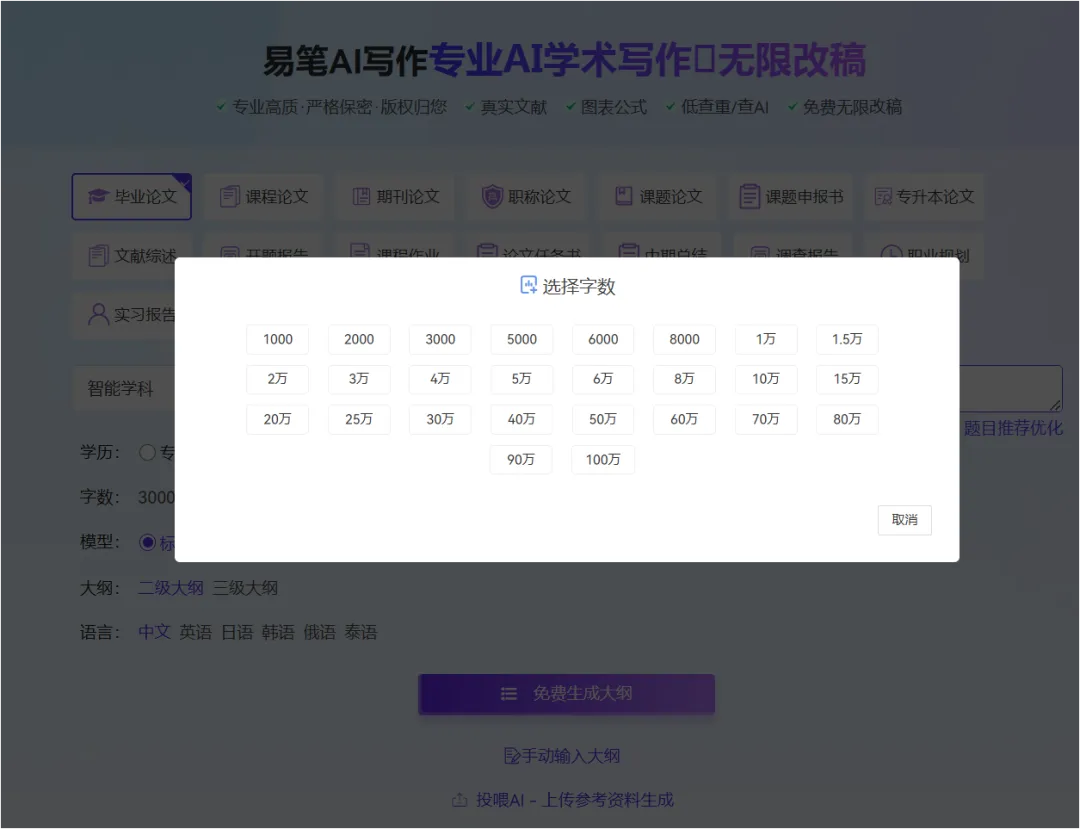This screenshot has height=829, width=1080.
Task: Pick the 15万 word count option
Action: click(847, 379)
